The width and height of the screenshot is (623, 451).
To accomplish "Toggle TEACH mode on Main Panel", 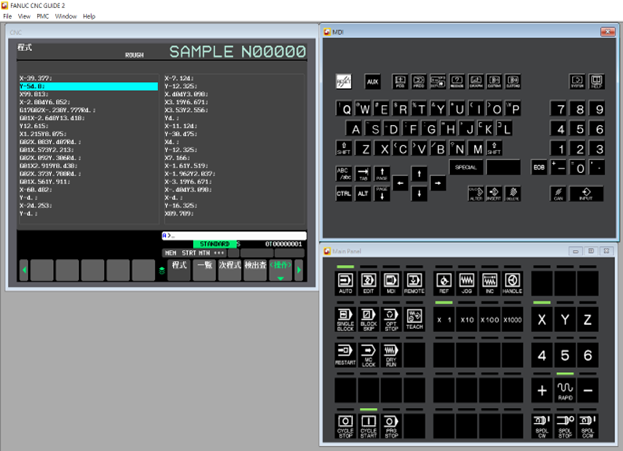I will point(414,319).
